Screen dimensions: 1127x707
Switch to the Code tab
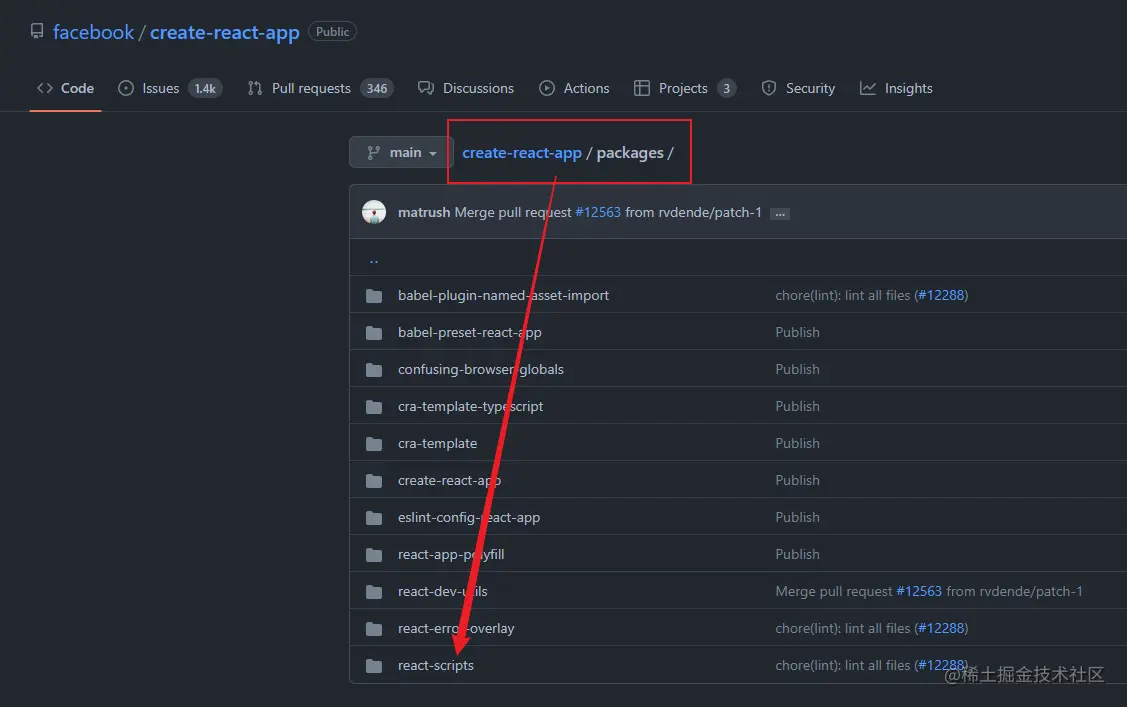(x=65, y=88)
